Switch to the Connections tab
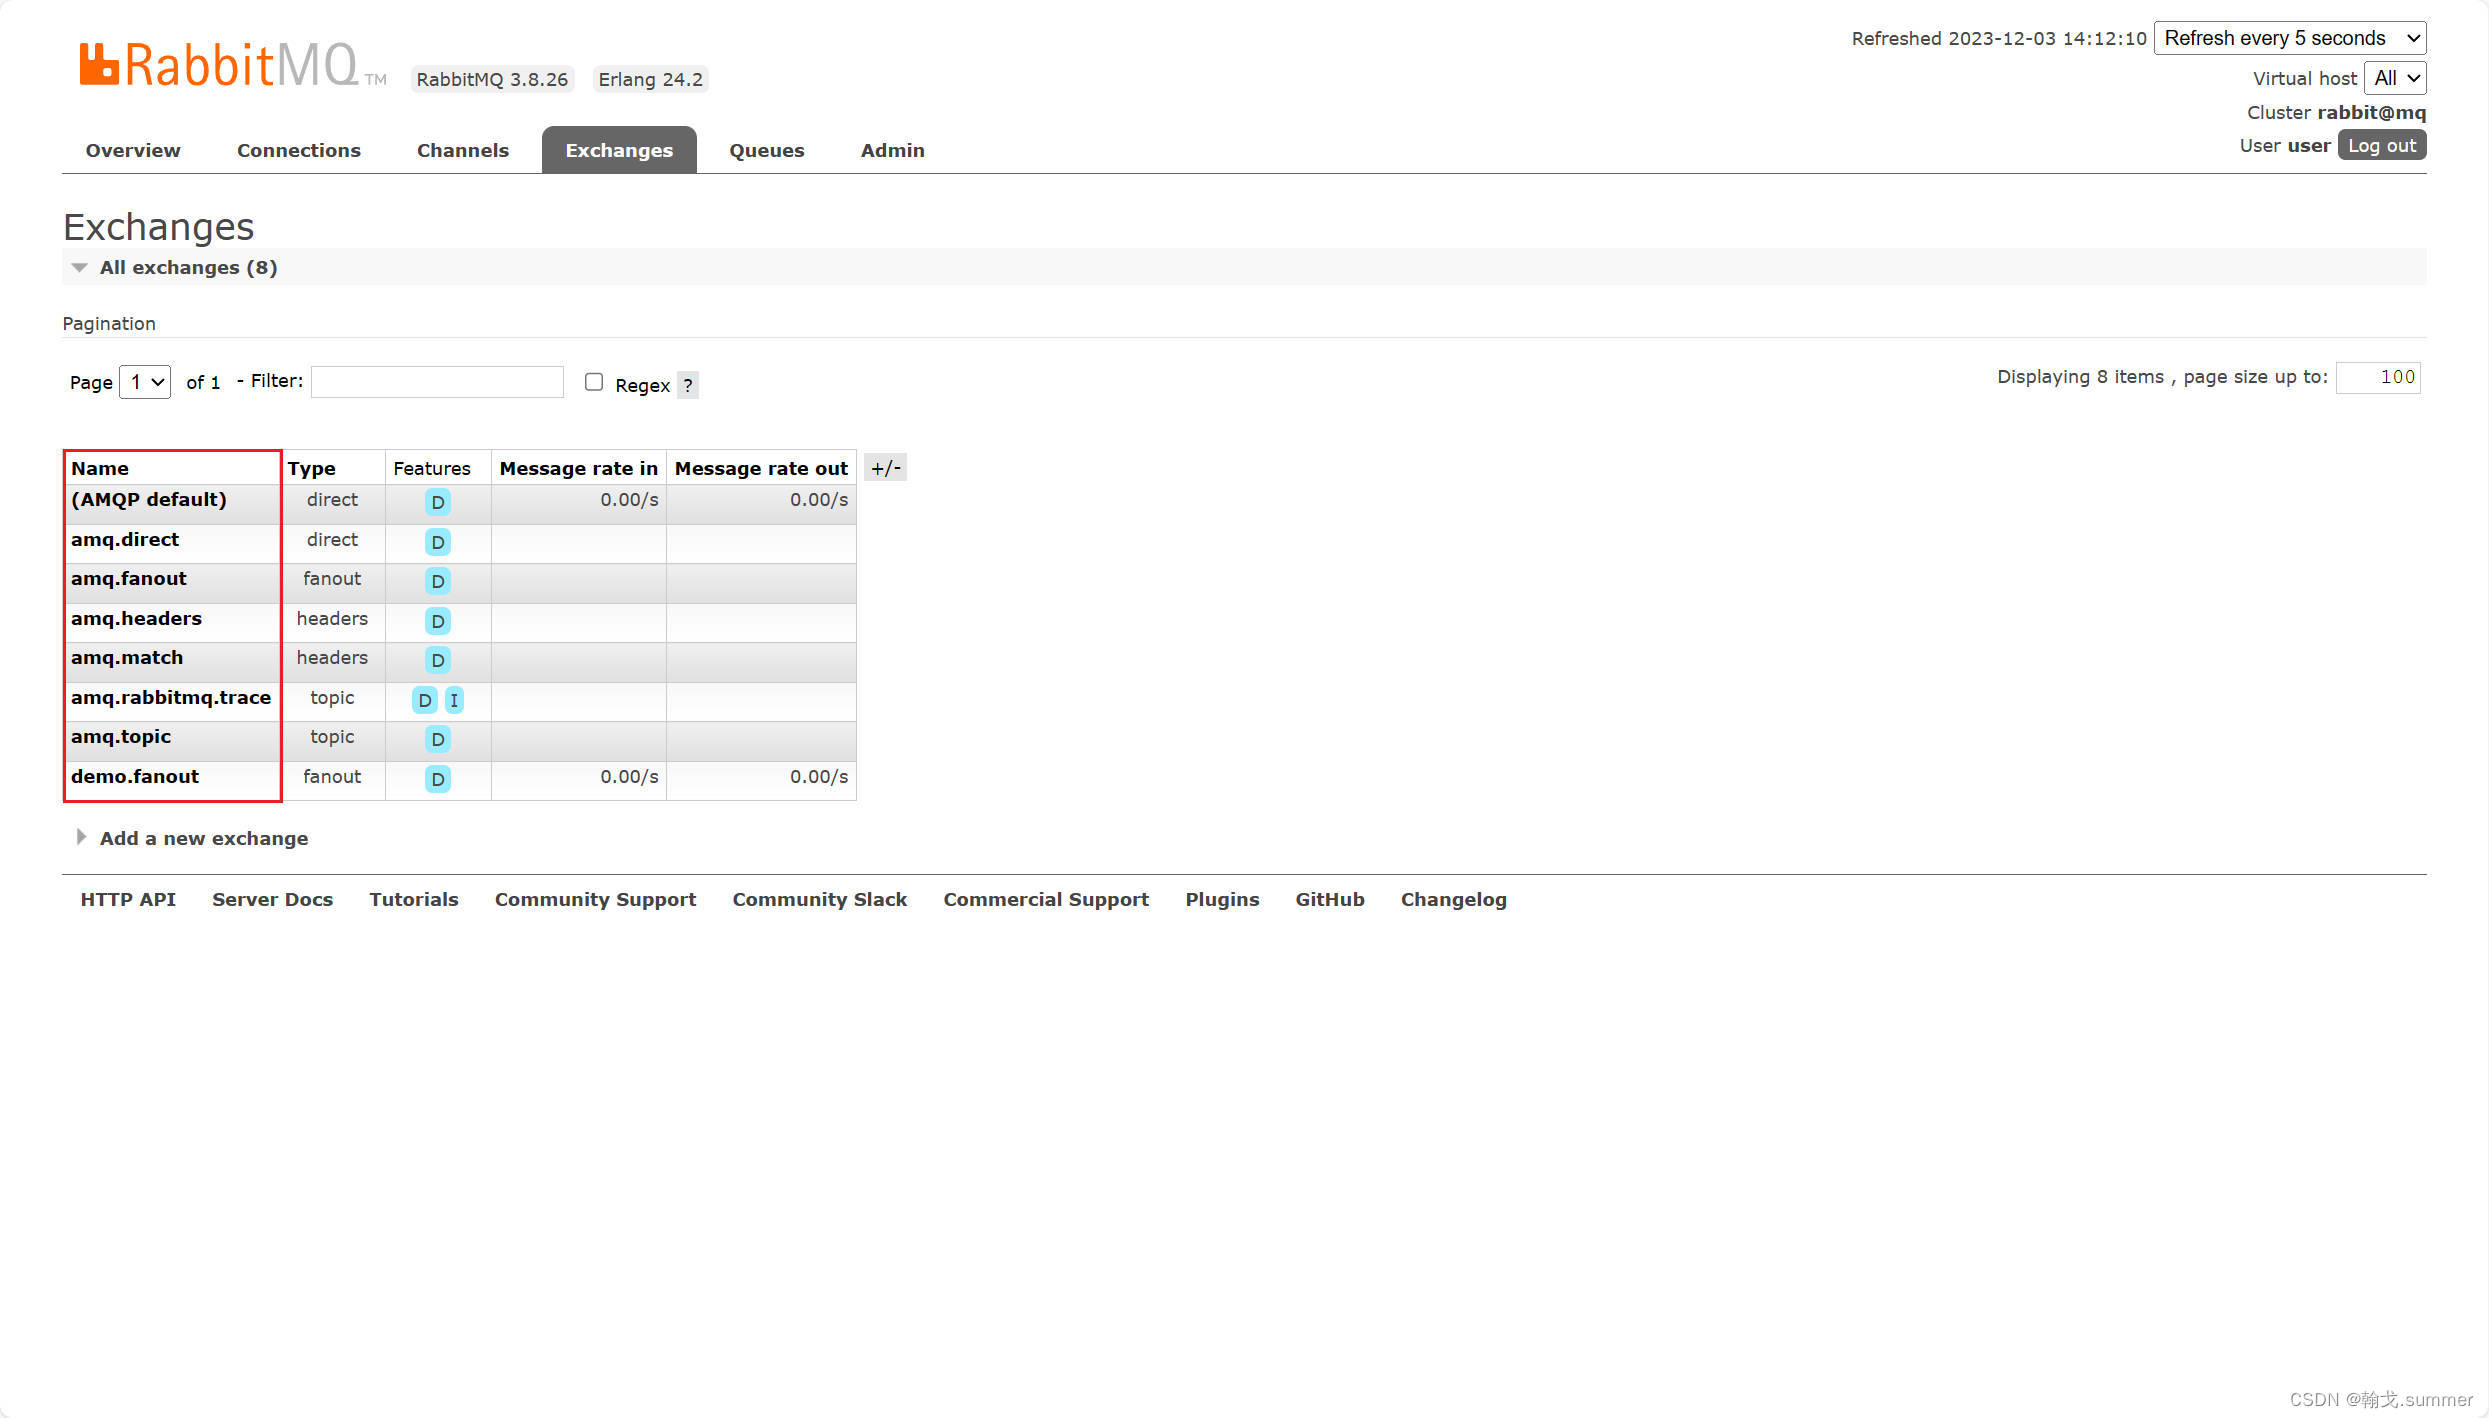This screenshot has width=2489, height=1418. [299, 150]
